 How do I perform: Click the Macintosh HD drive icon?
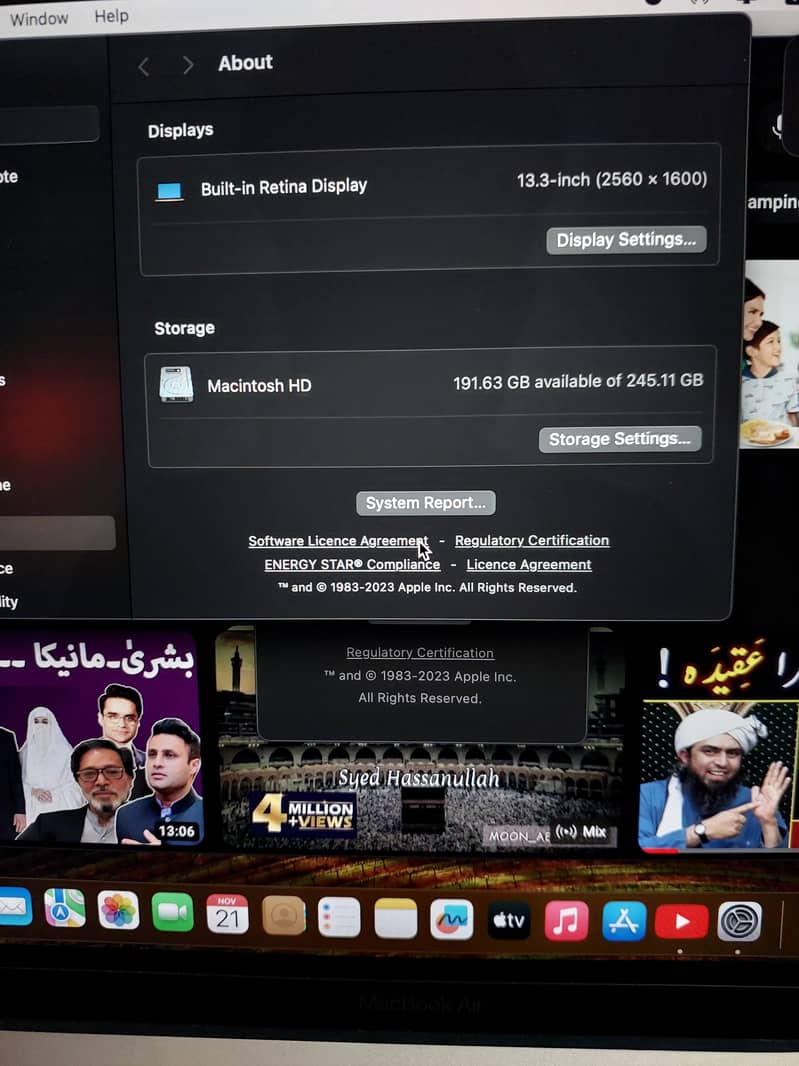[x=176, y=385]
